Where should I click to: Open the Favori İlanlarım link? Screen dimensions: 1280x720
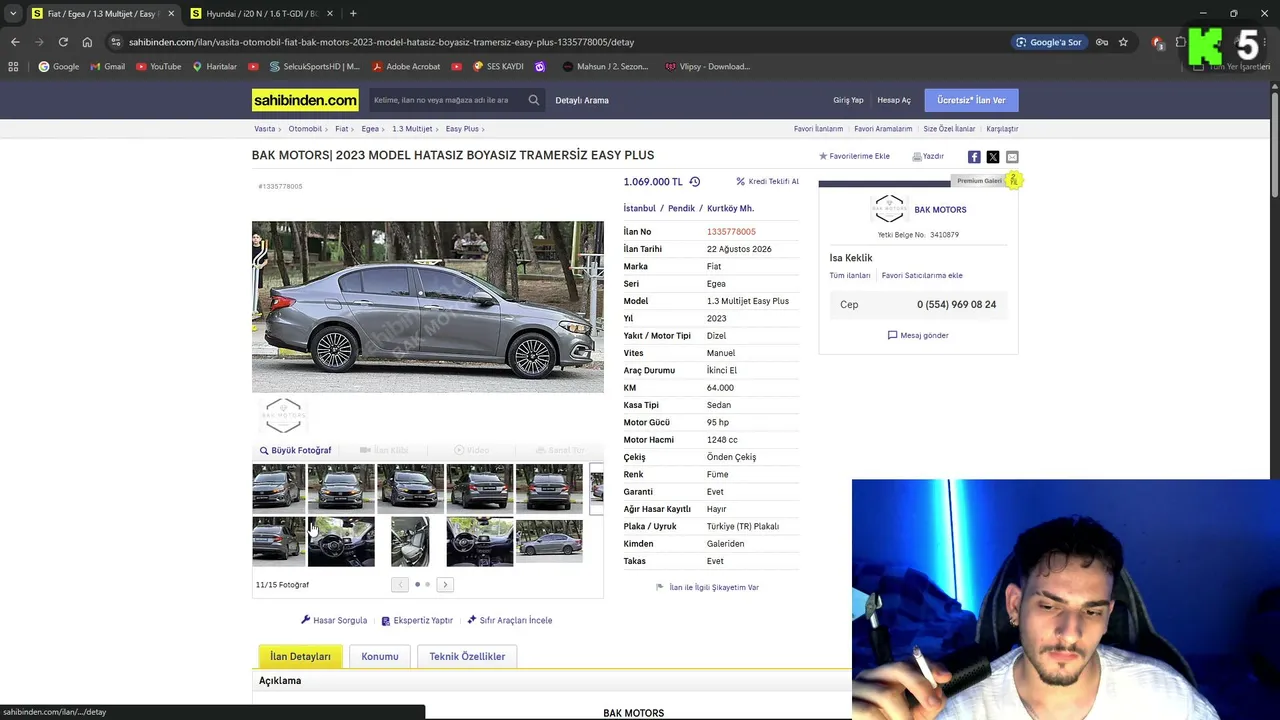click(818, 129)
